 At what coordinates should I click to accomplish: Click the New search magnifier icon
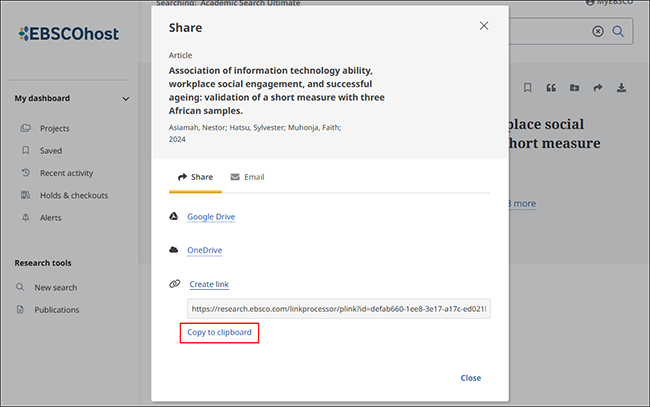(20, 287)
